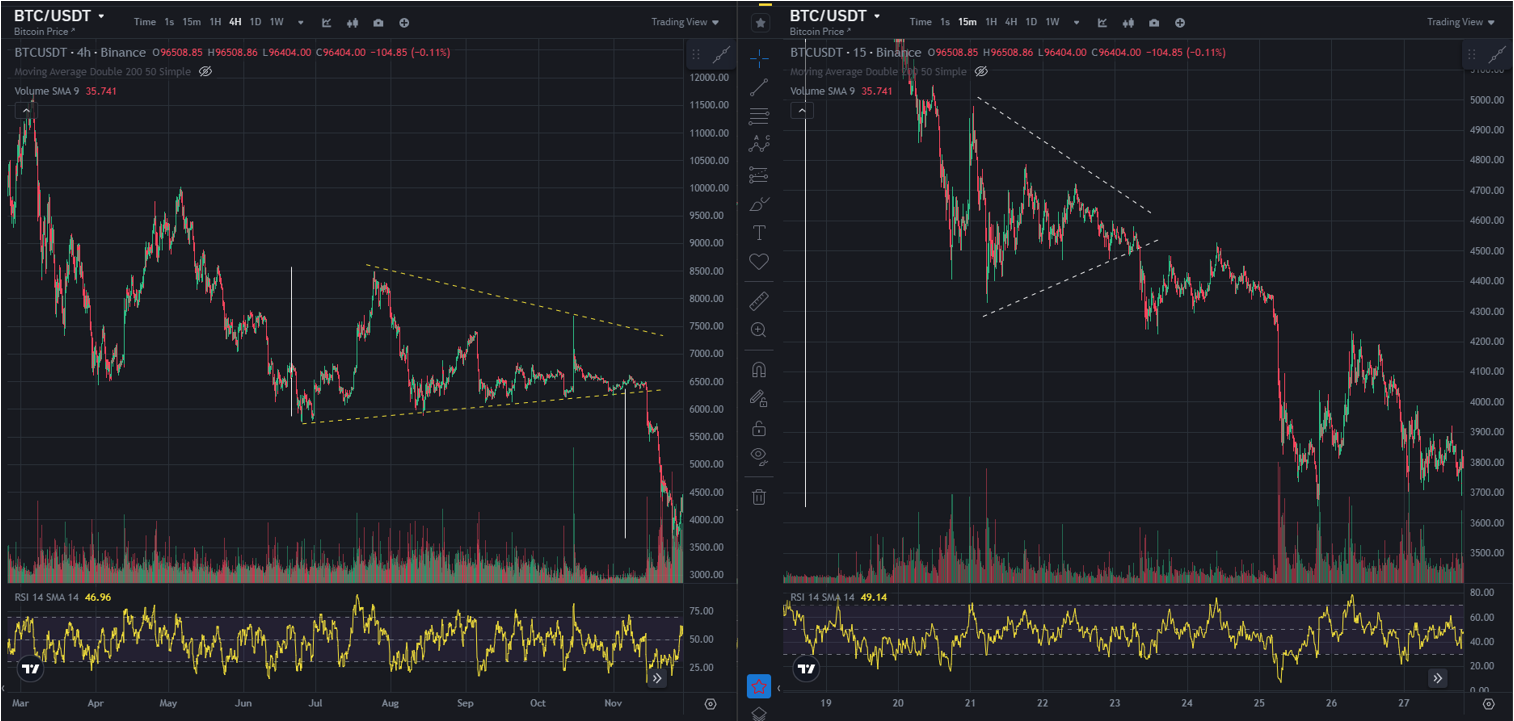
Task: Activate the zoom in tool
Action: (x=759, y=329)
